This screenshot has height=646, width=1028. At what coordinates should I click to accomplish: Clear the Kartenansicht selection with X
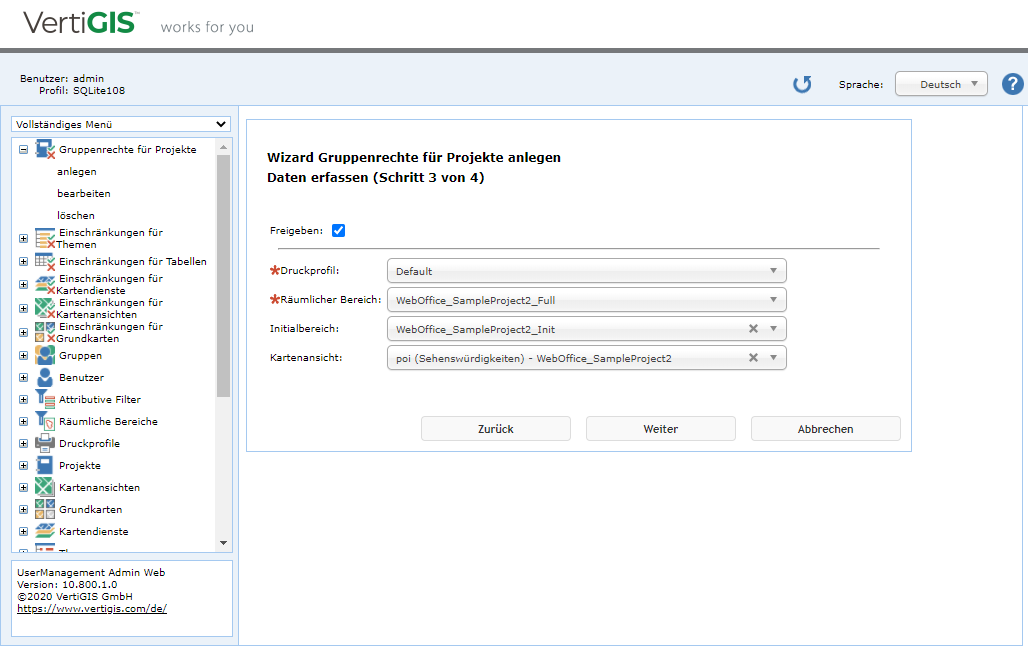pos(753,358)
